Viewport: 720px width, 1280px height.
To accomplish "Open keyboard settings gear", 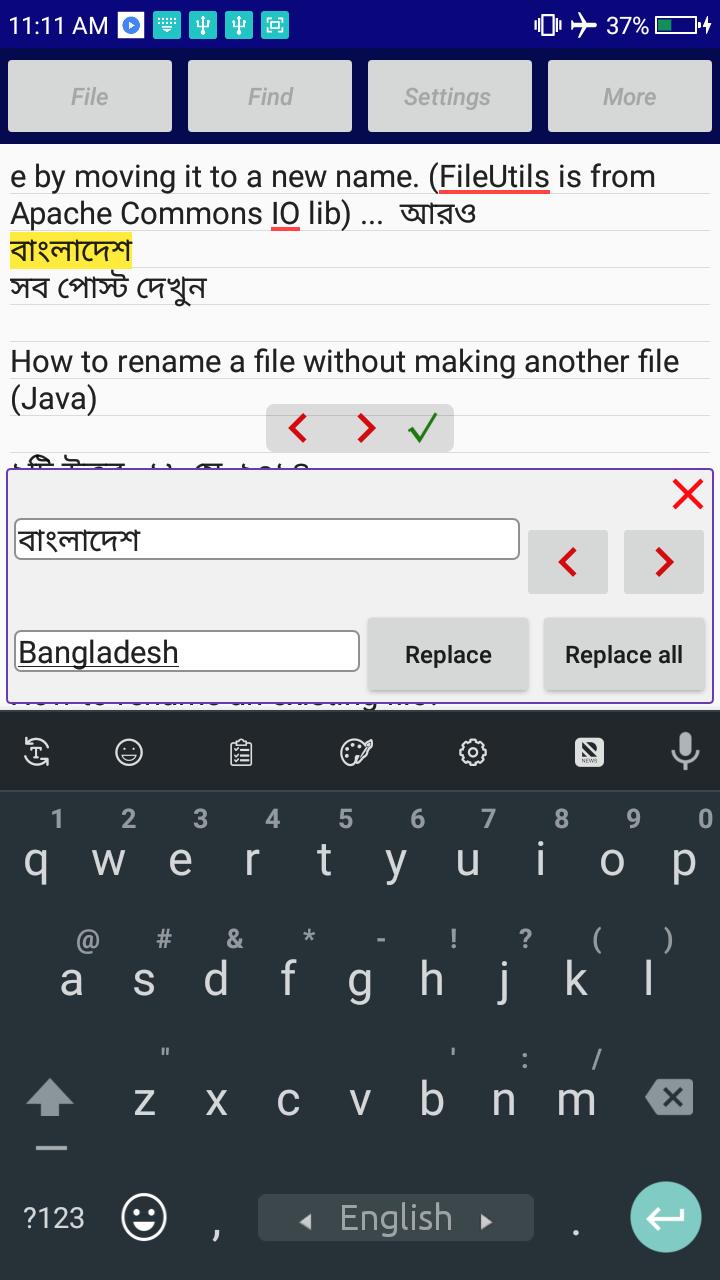I will (473, 752).
